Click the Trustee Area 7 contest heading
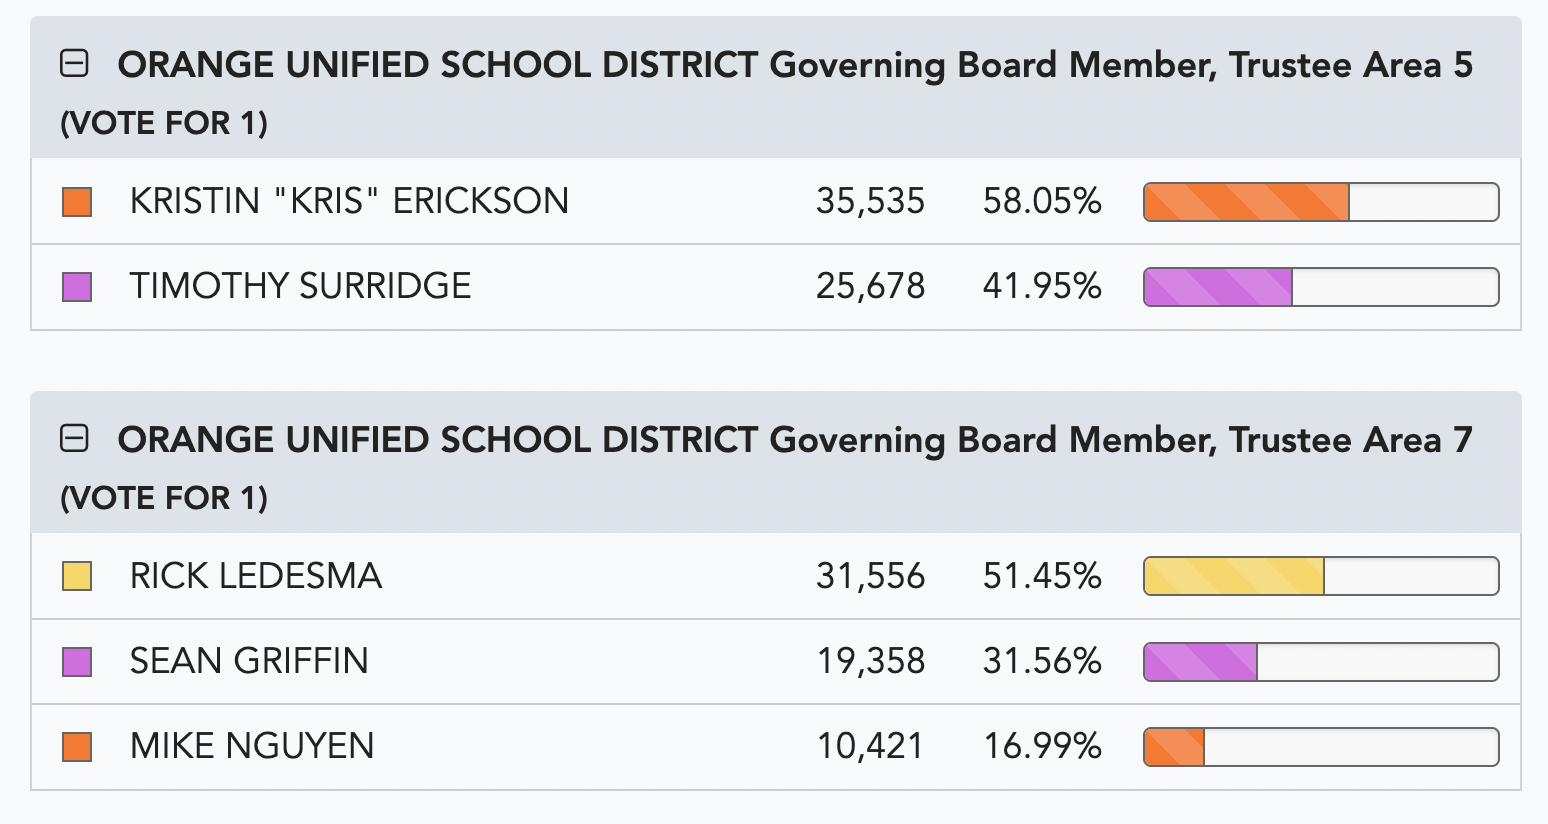1548x824 pixels. click(795, 440)
